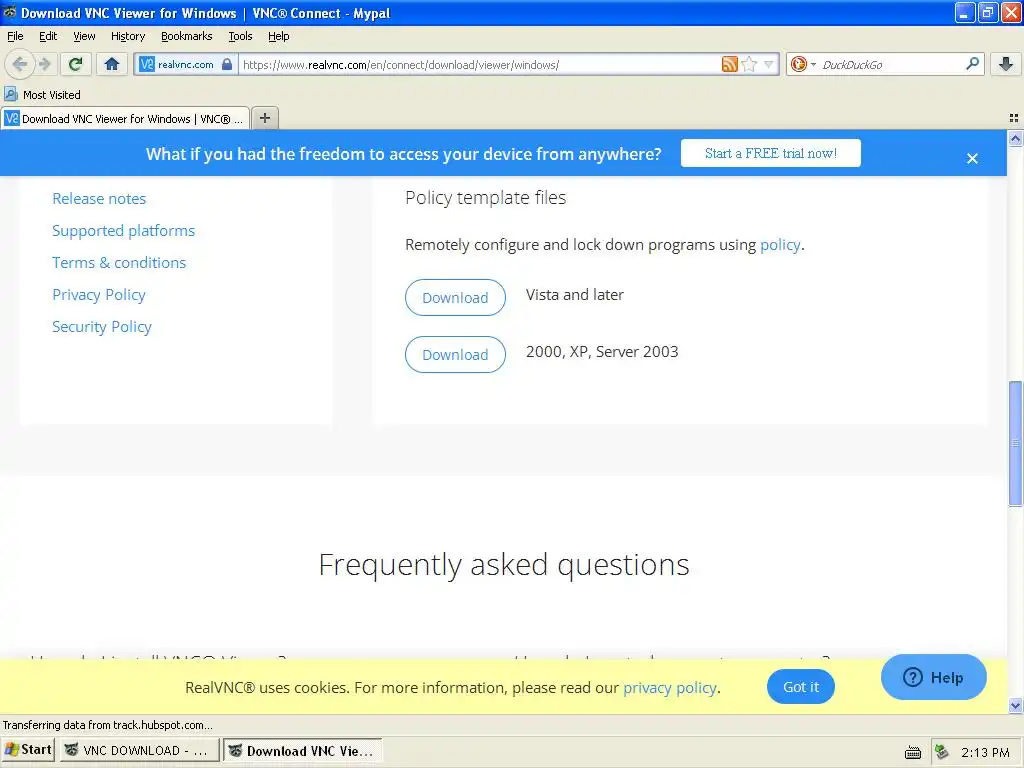Open the Most Visited bookmarks folder
The width and height of the screenshot is (1024, 768).
click(42, 95)
